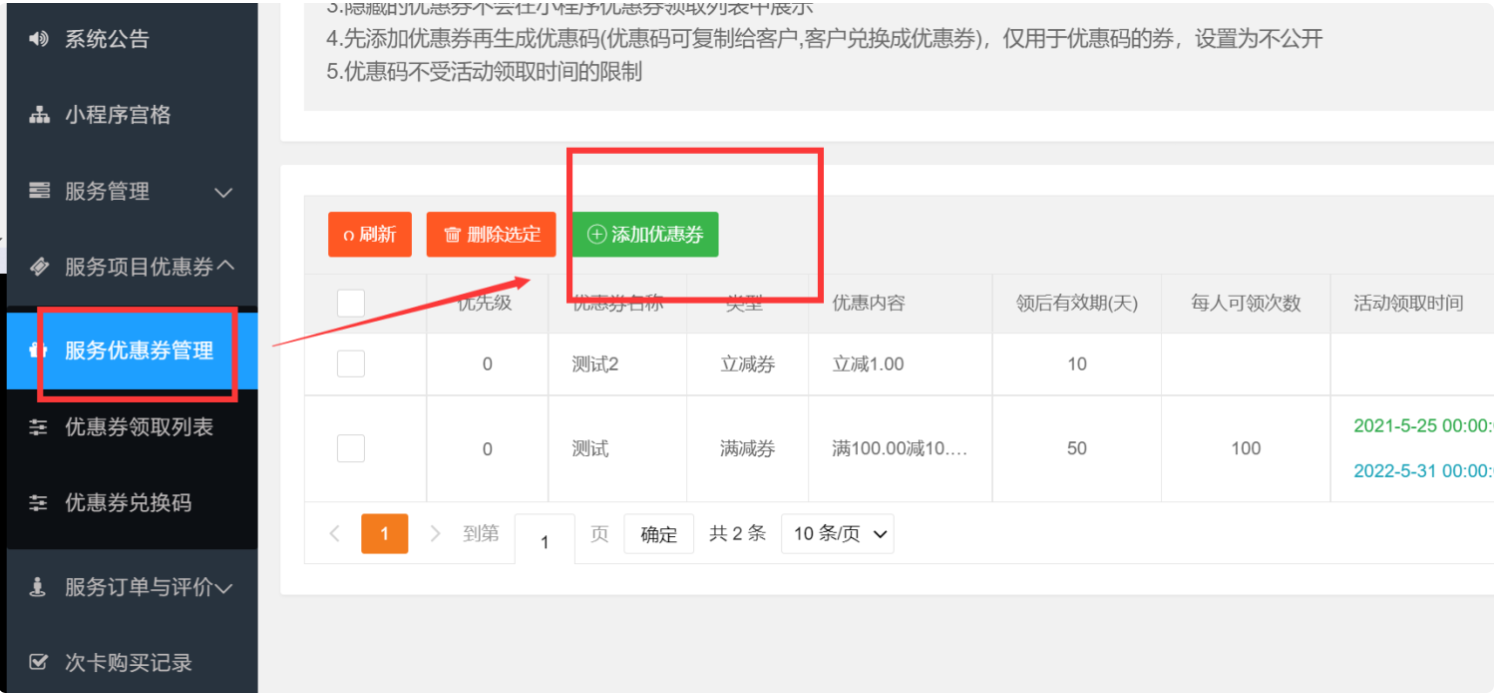
Task: Go to previous page arrow in pagination
Action: (x=335, y=534)
